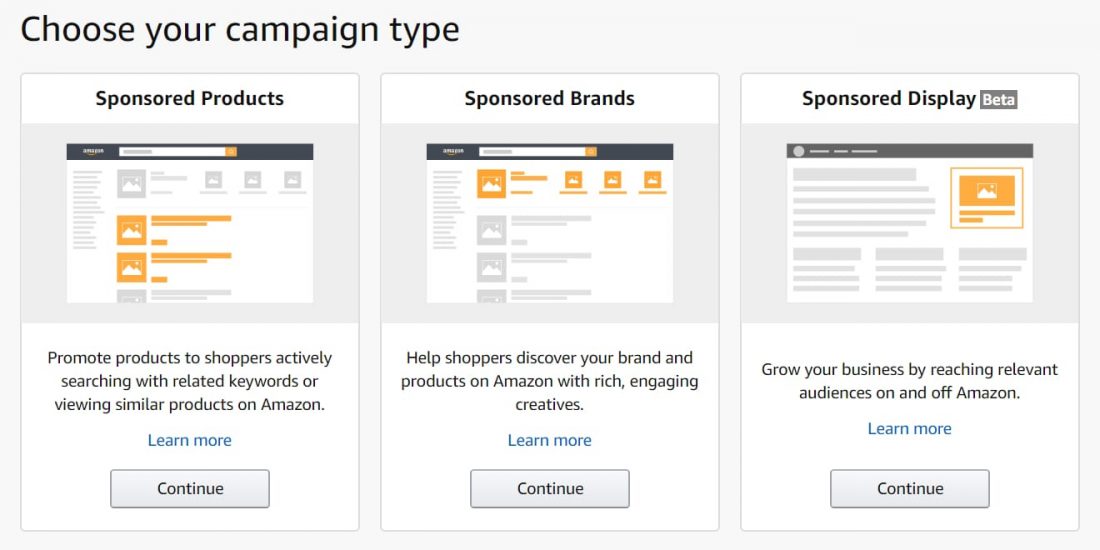Click Continue under Sponsored Brands
This screenshot has width=1100, height=550.
pos(550,489)
